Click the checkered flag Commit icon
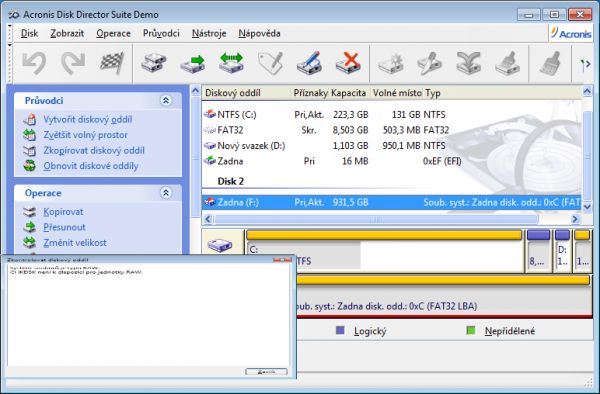 tap(112, 63)
